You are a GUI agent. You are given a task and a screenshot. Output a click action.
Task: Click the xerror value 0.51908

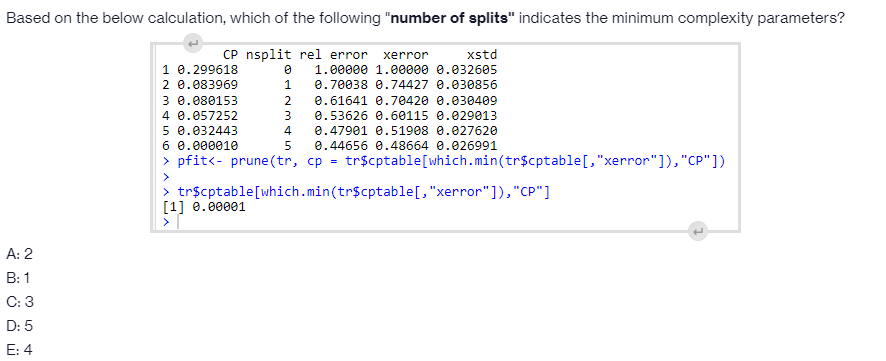402,131
